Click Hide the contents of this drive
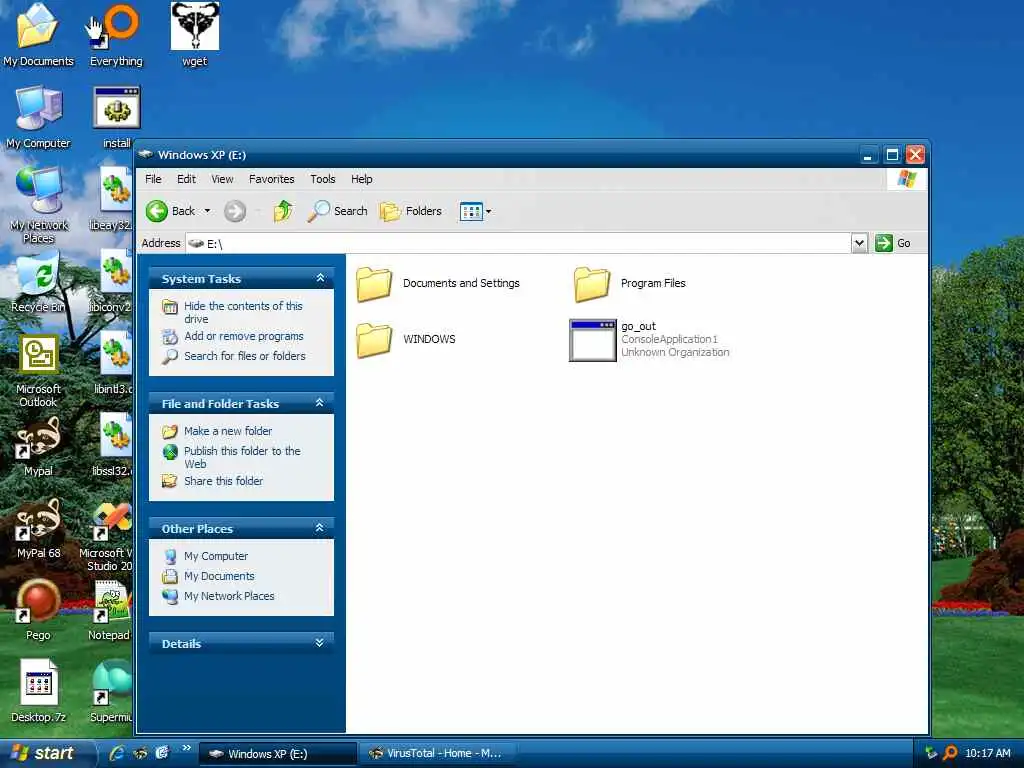This screenshot has height=768, width=1024. [243, 312]
